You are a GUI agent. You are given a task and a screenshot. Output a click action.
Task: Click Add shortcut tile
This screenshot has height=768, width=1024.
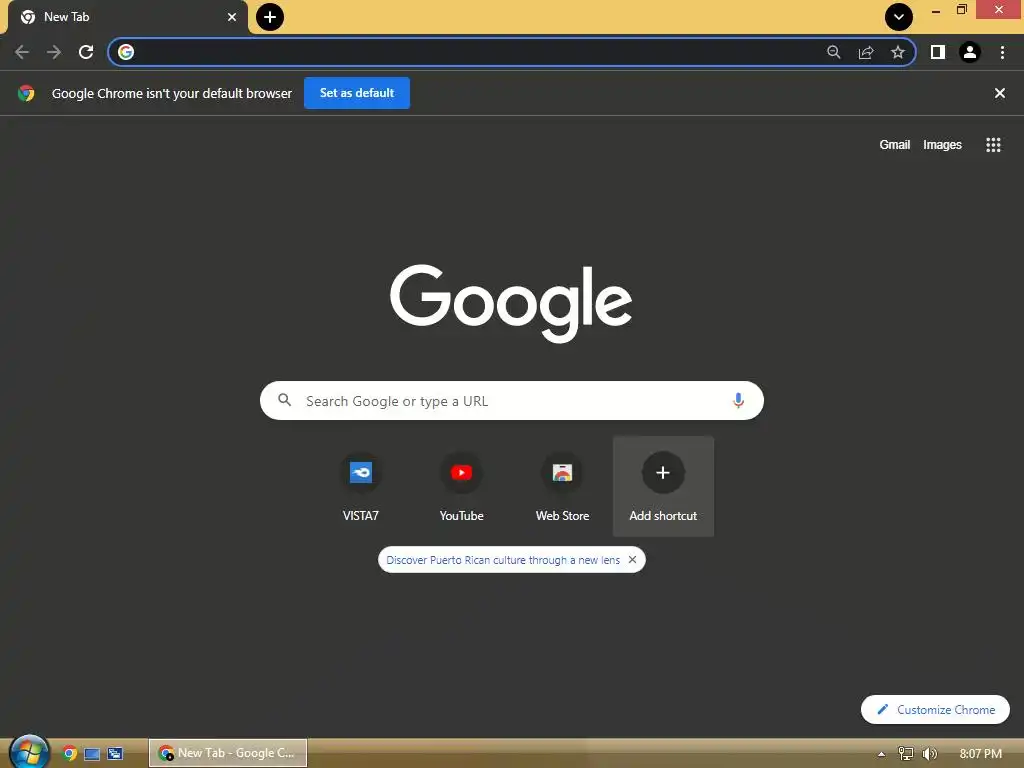click(663, 487)
